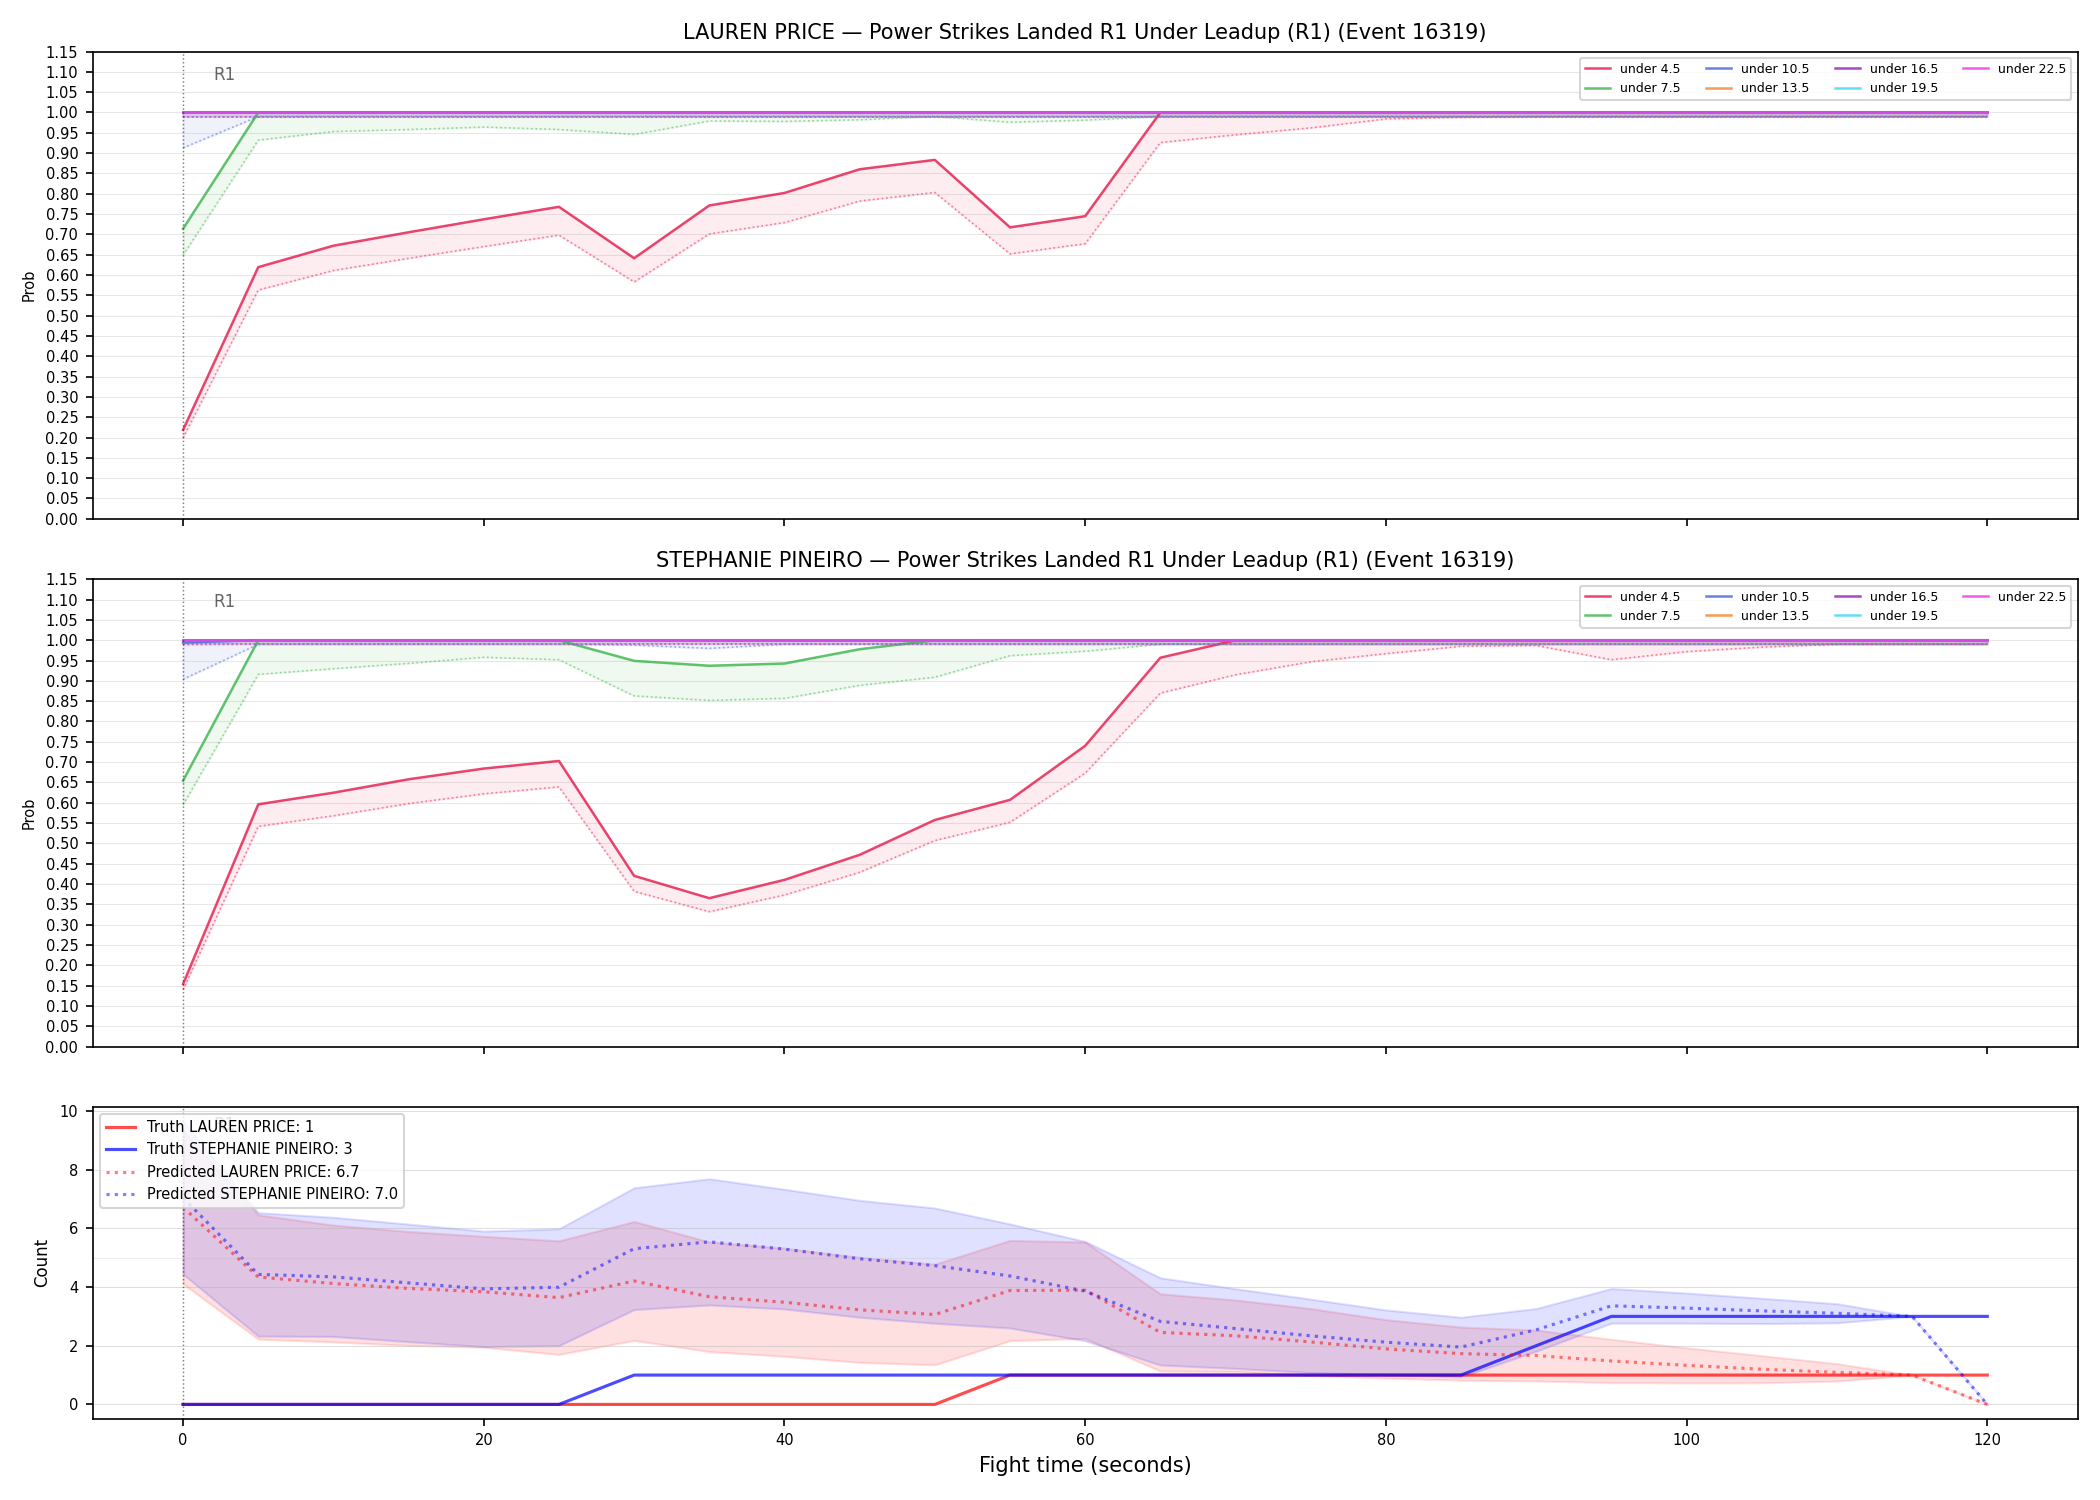
Task: Click 'under 13.5' in LAUREN PRICE chart legend
Action: click(1758, 88)
